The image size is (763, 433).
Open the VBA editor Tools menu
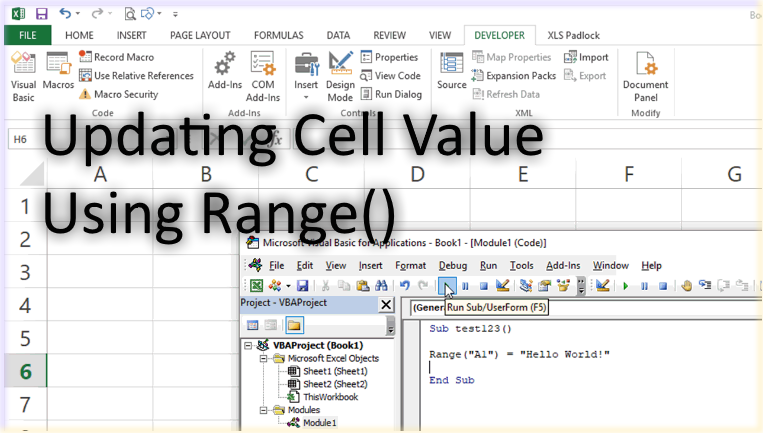521,266
